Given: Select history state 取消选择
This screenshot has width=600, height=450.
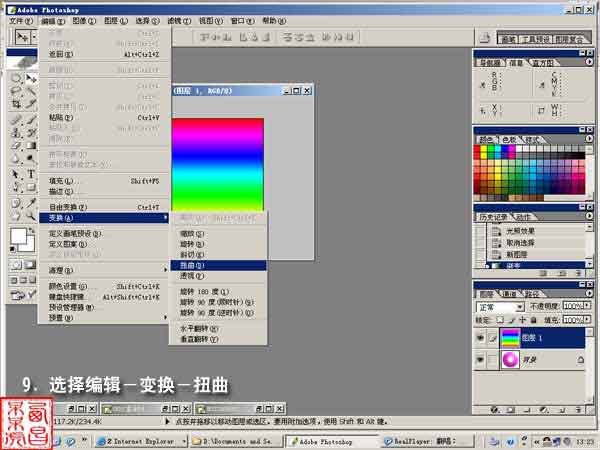Looking at the screenshot, I should [536, 243].
